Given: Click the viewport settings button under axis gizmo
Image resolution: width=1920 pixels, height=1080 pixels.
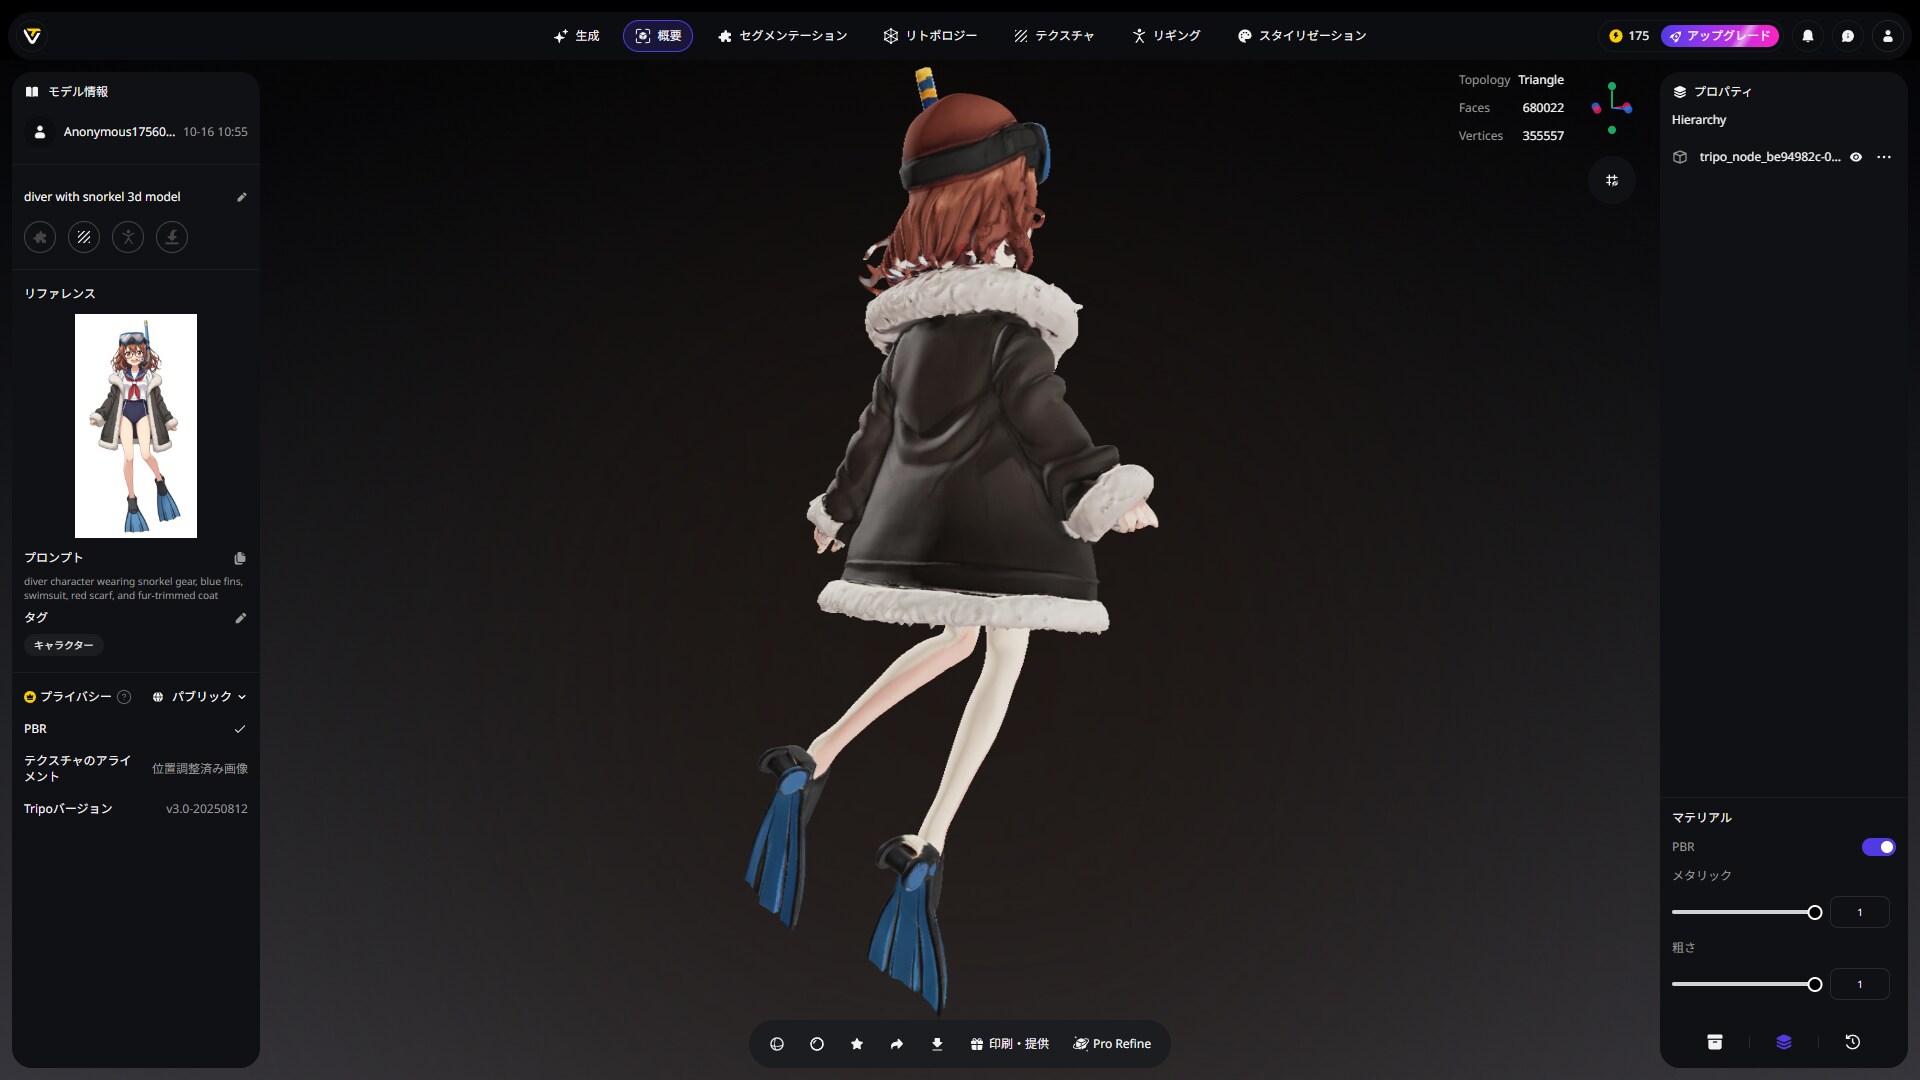Looking at the screenshot, I should [1612, 180].
